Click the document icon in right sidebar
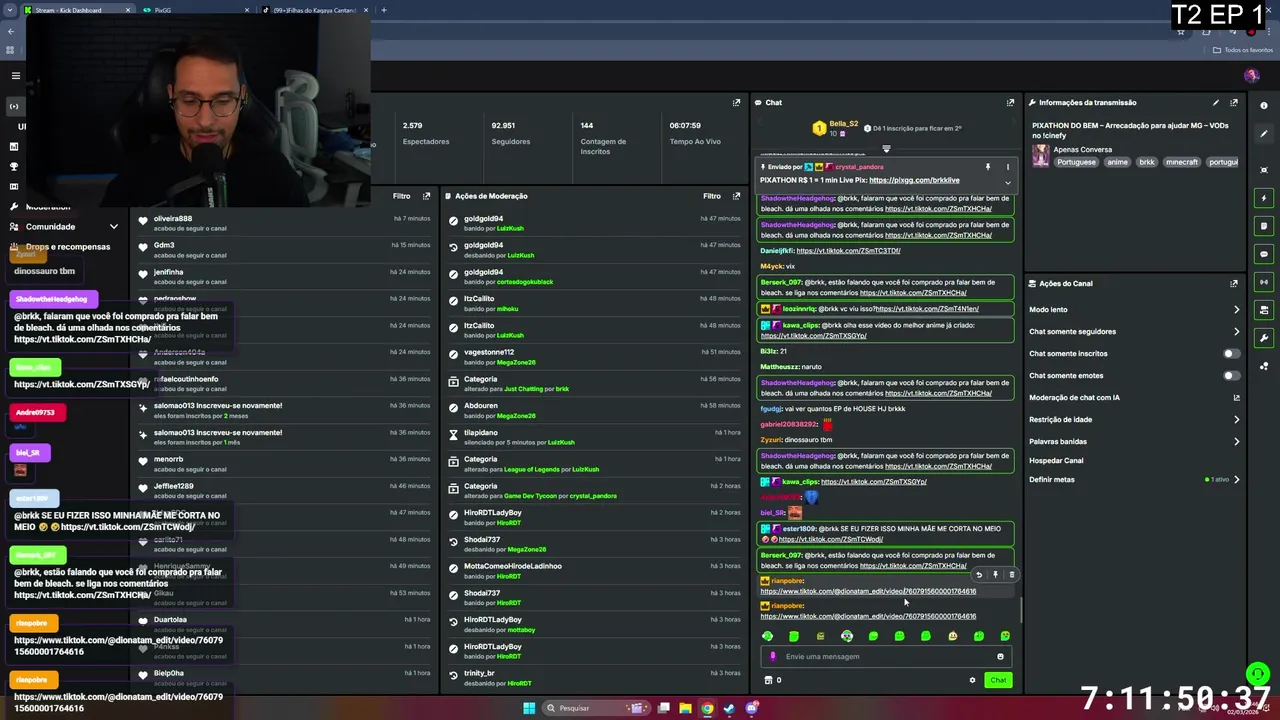 (x=1264, y=226)
